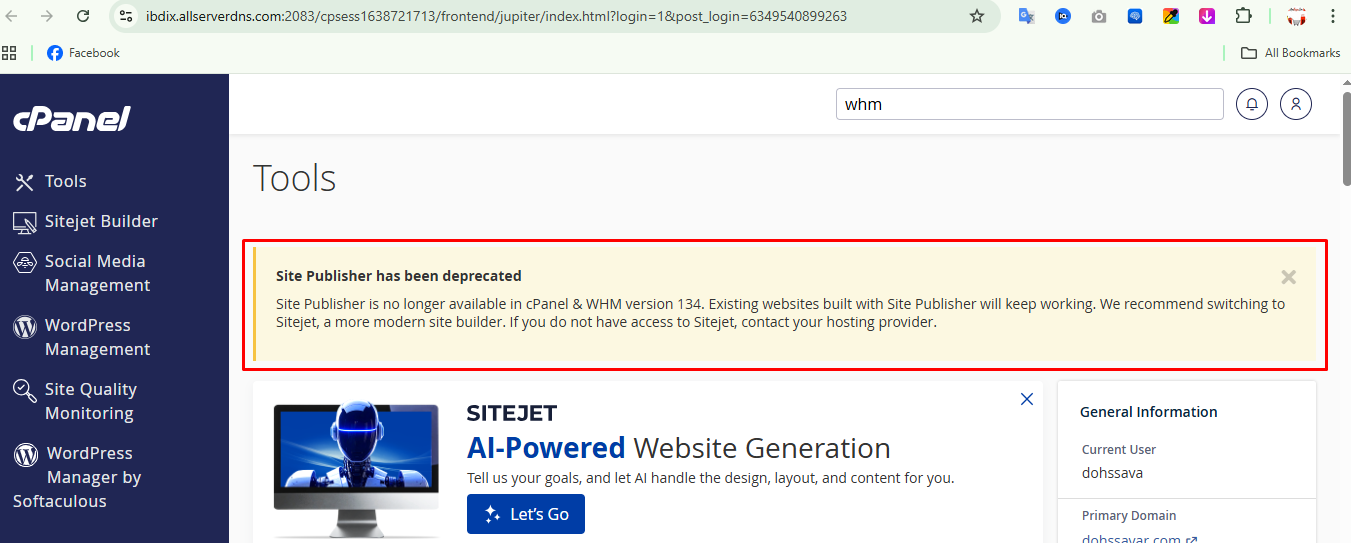The width and height of the screenshot is (1351, 543).
Task: Click the cPanel search field containing whm
Action: pos(1028,104)
